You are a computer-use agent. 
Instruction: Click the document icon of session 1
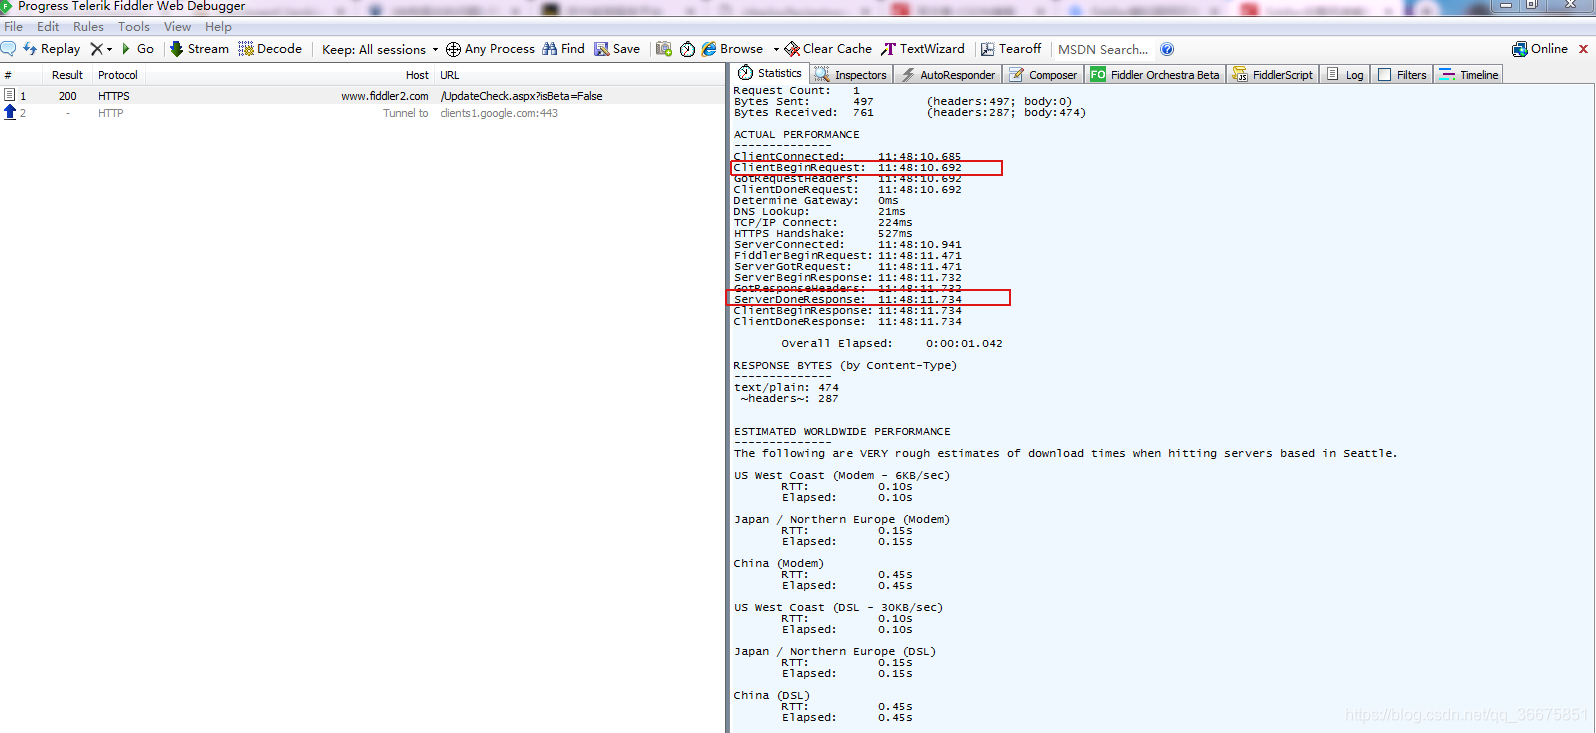(9, 95)
